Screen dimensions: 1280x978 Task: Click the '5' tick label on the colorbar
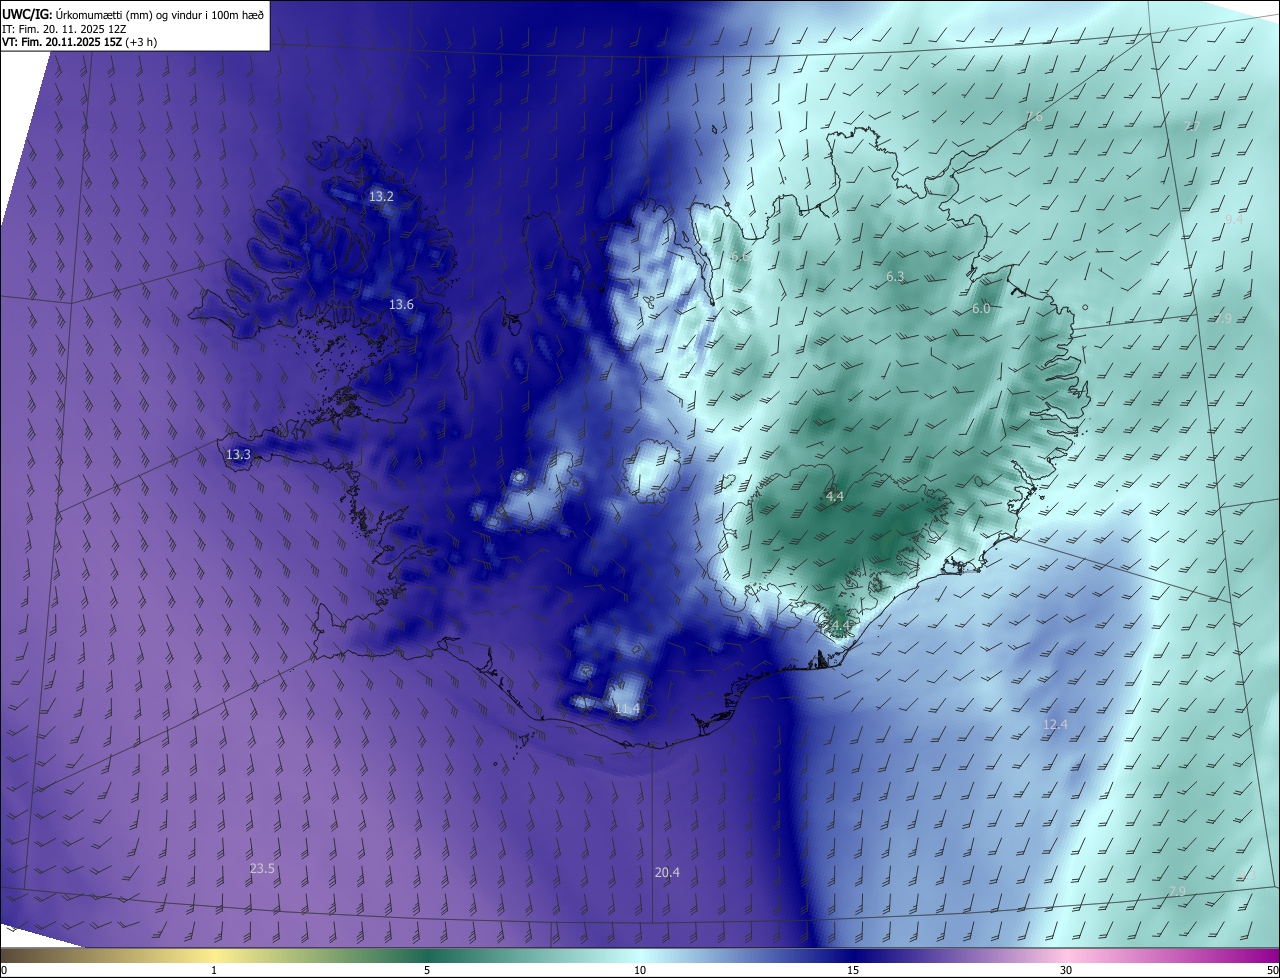[x=427, y=970]
